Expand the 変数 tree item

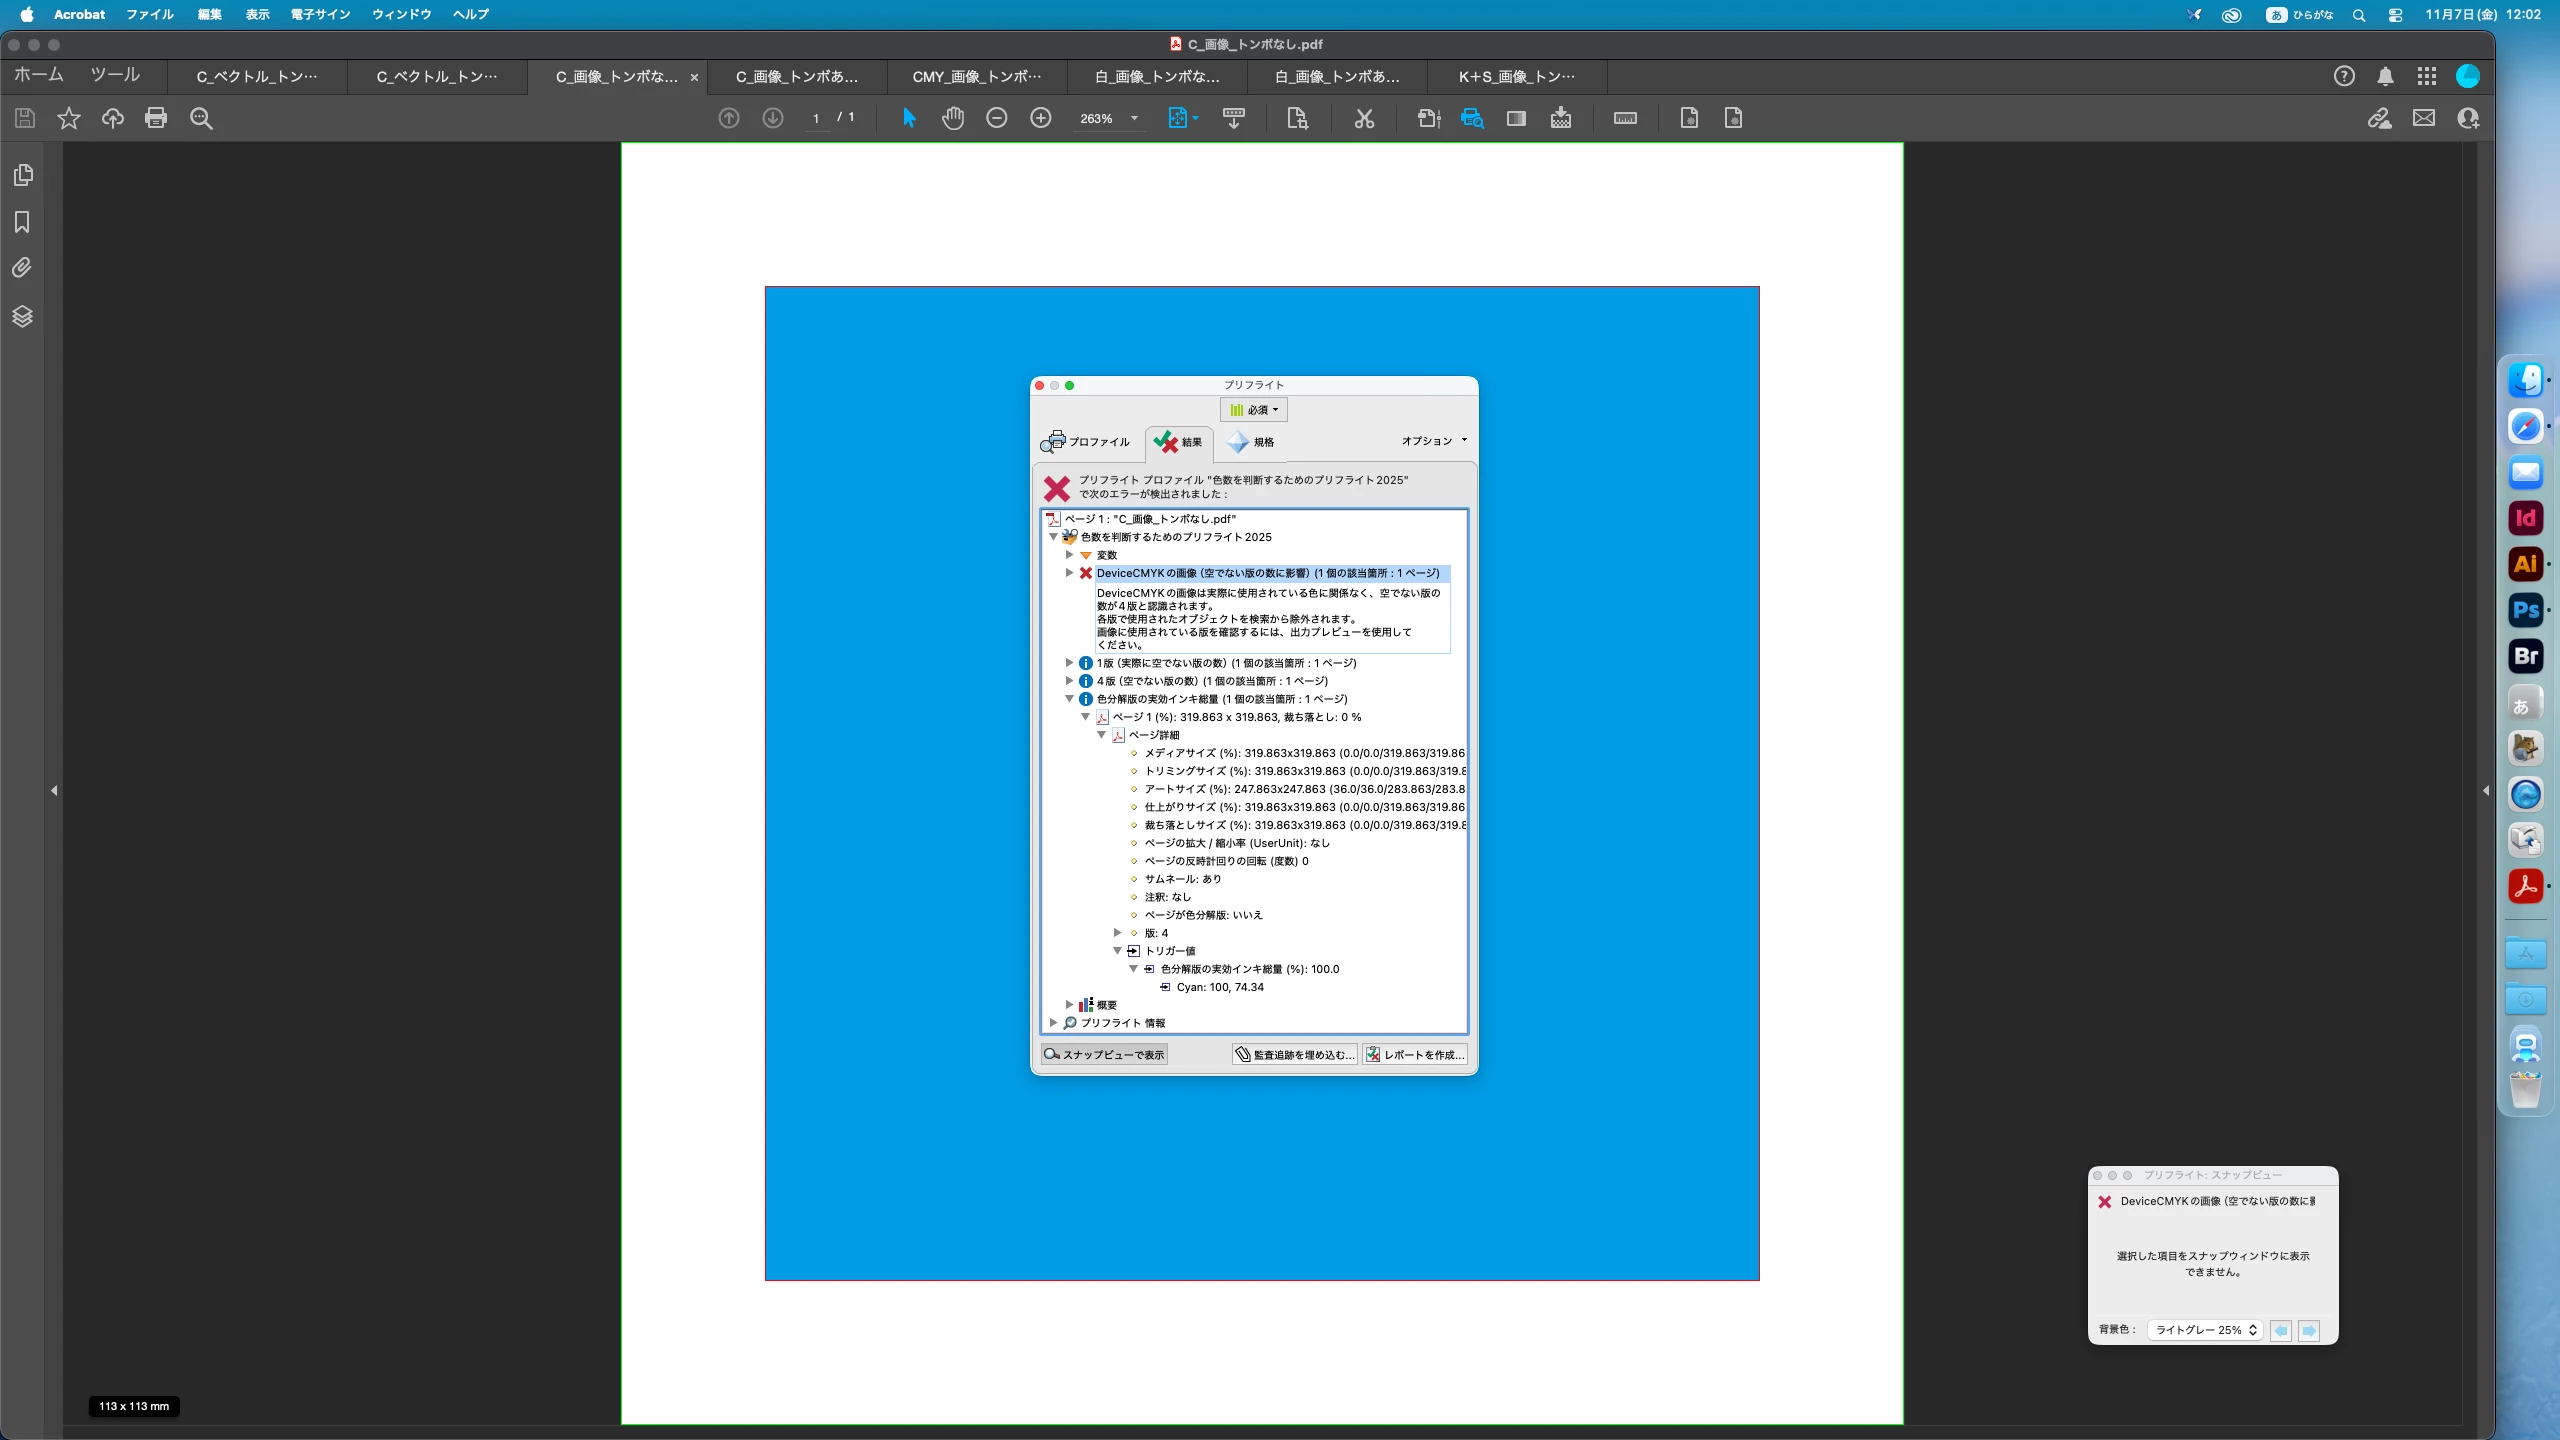coord(1069,555)
